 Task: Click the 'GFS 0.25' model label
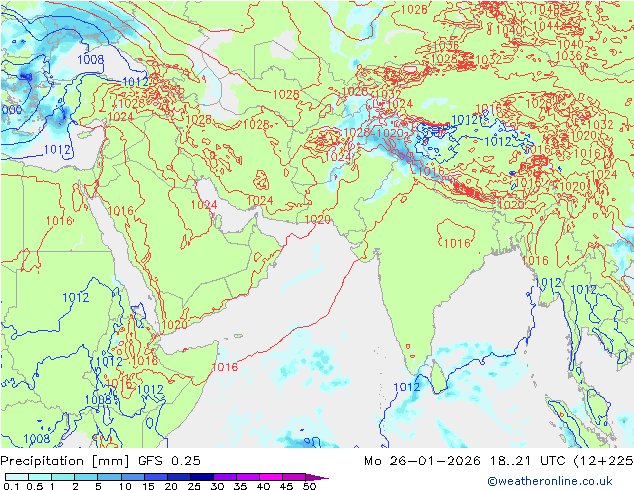(169, 461)
